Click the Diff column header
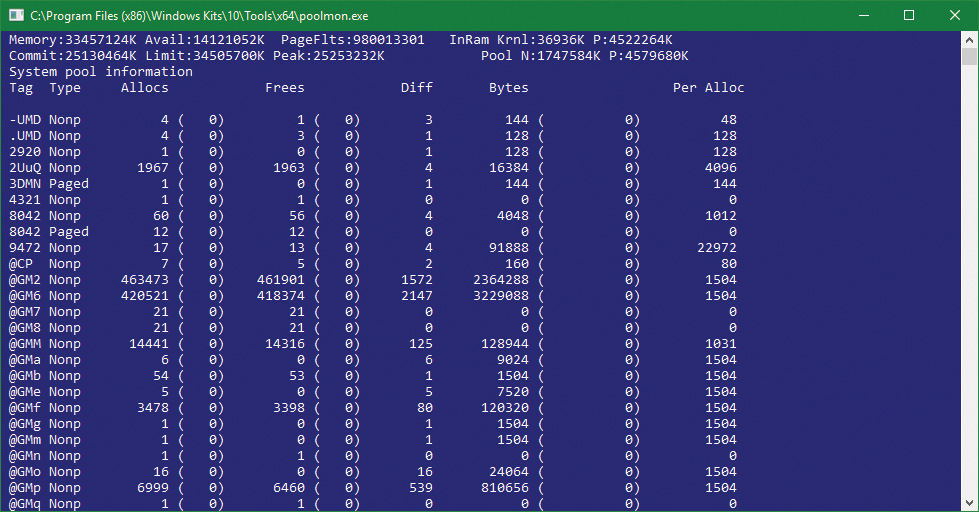The width and height of the screenshot is (979, 512). click(416, 88)
